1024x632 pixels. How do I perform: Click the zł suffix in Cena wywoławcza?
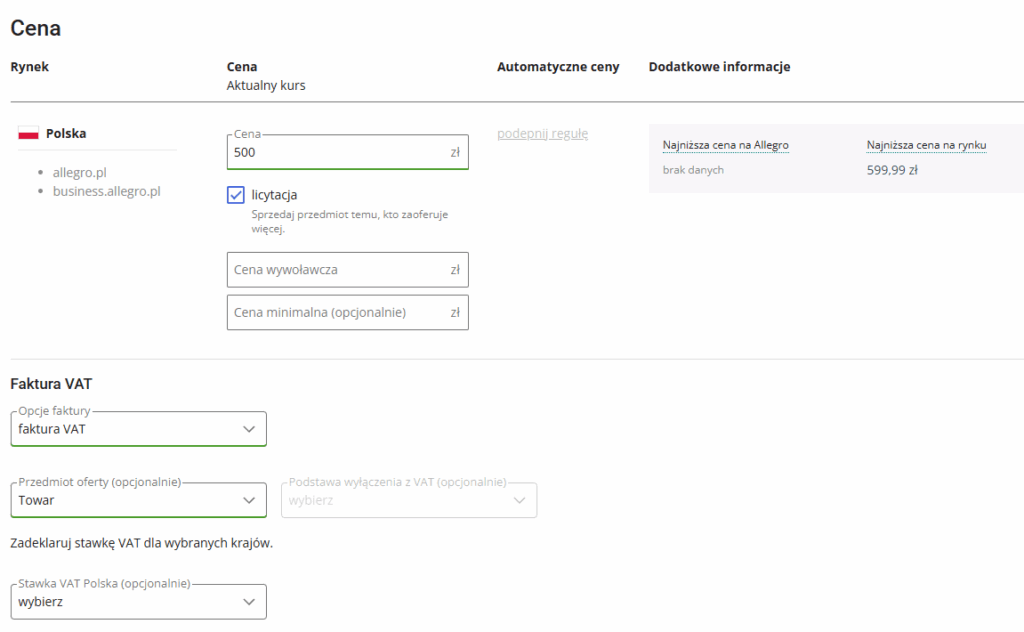(x=455, y=270)
